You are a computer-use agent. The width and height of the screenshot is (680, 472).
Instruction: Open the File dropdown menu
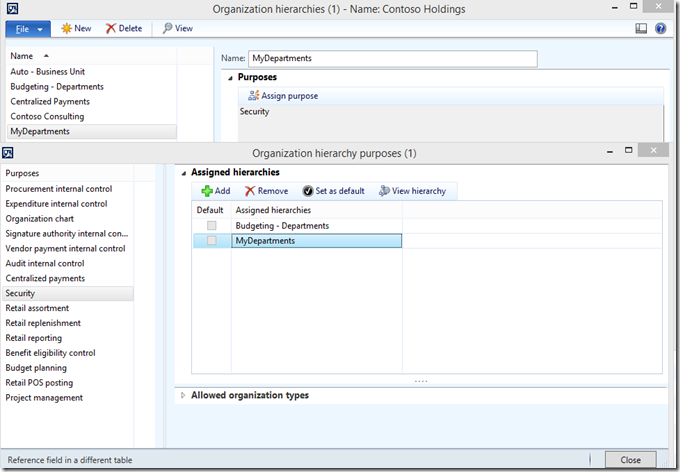(28, 28)
